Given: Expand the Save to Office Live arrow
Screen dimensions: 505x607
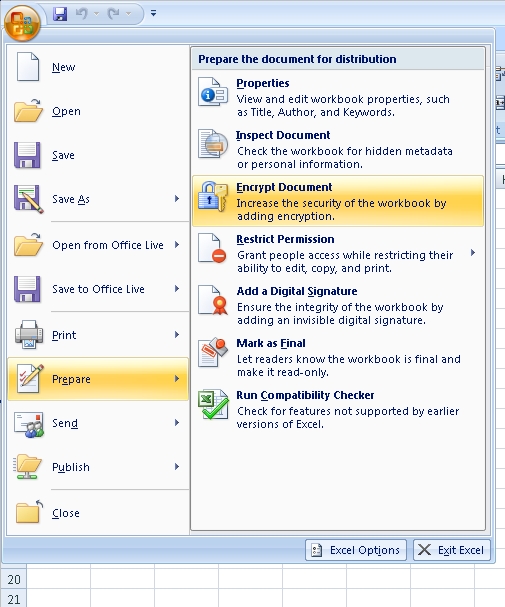Looking at the screenshot, I should [x=177, y=288].
